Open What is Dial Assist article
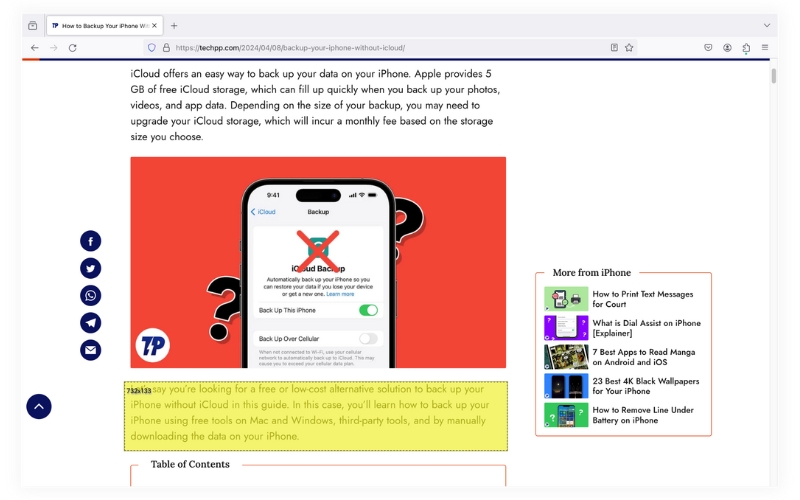Viewport: 800px width, 500px height. point(646,328)
